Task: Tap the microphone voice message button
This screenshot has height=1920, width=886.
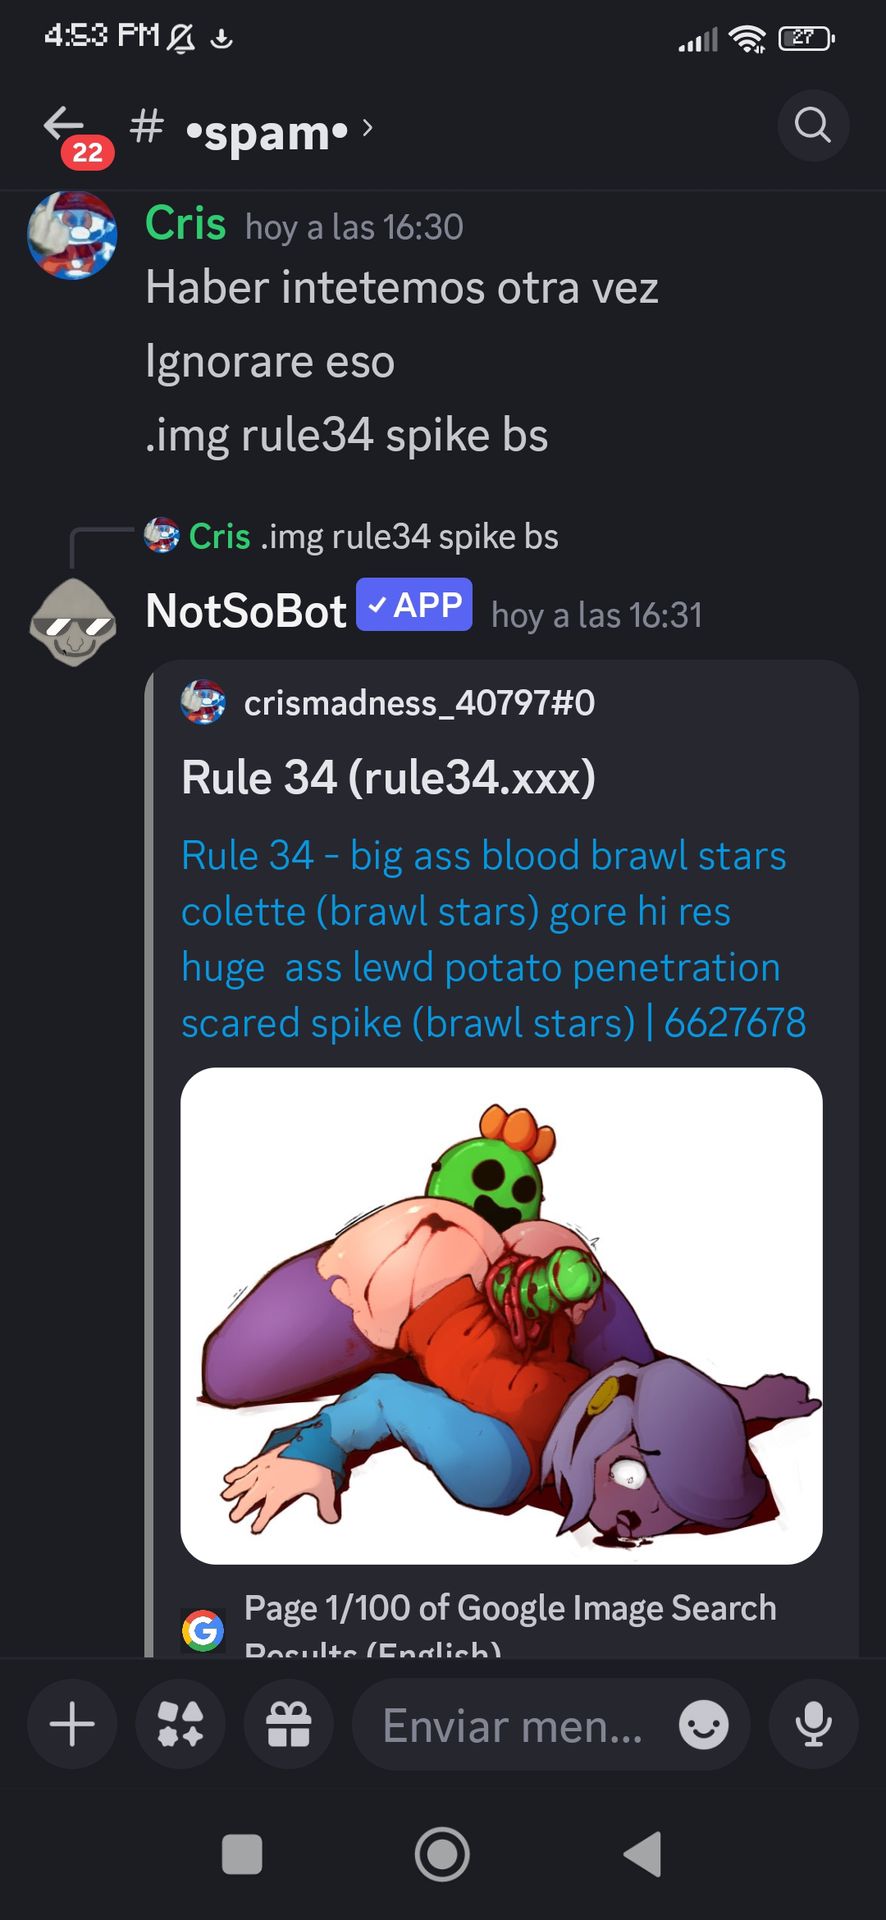Action: click(814, 1725)
